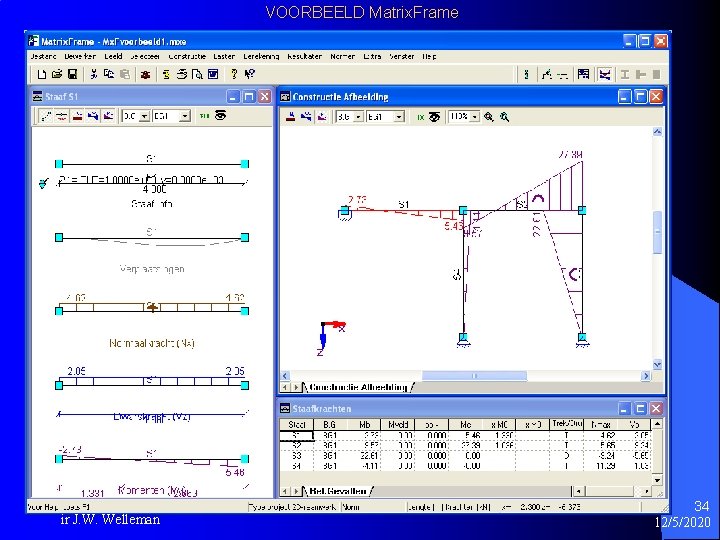This screenshot has width=720, height=540.
Task: Click the vertical scrollbar thumb in Constructie Afbeelding
Action: click(658, 232)
